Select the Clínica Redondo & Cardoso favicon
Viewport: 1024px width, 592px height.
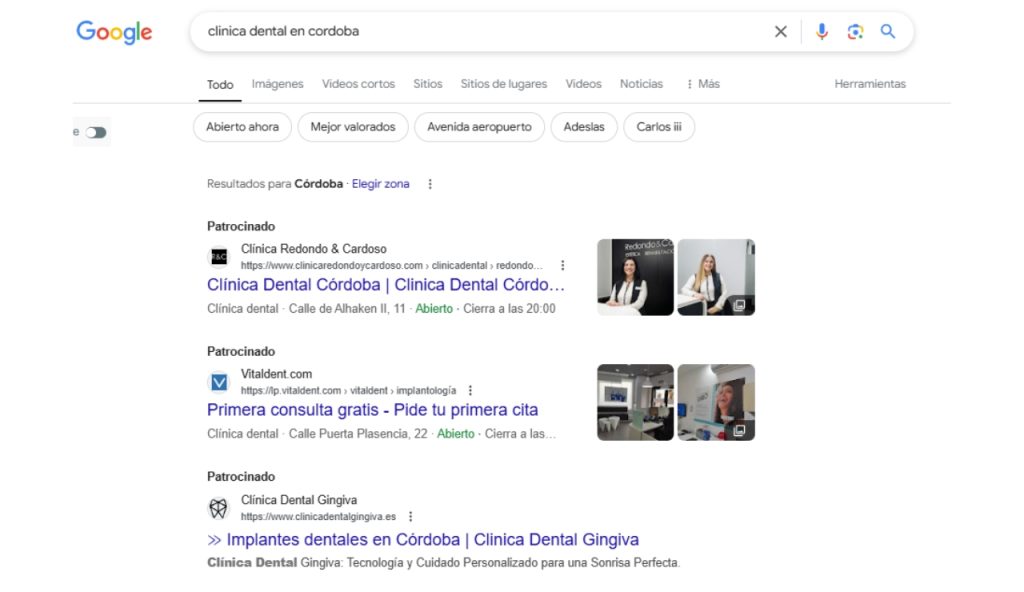[219, 256]
